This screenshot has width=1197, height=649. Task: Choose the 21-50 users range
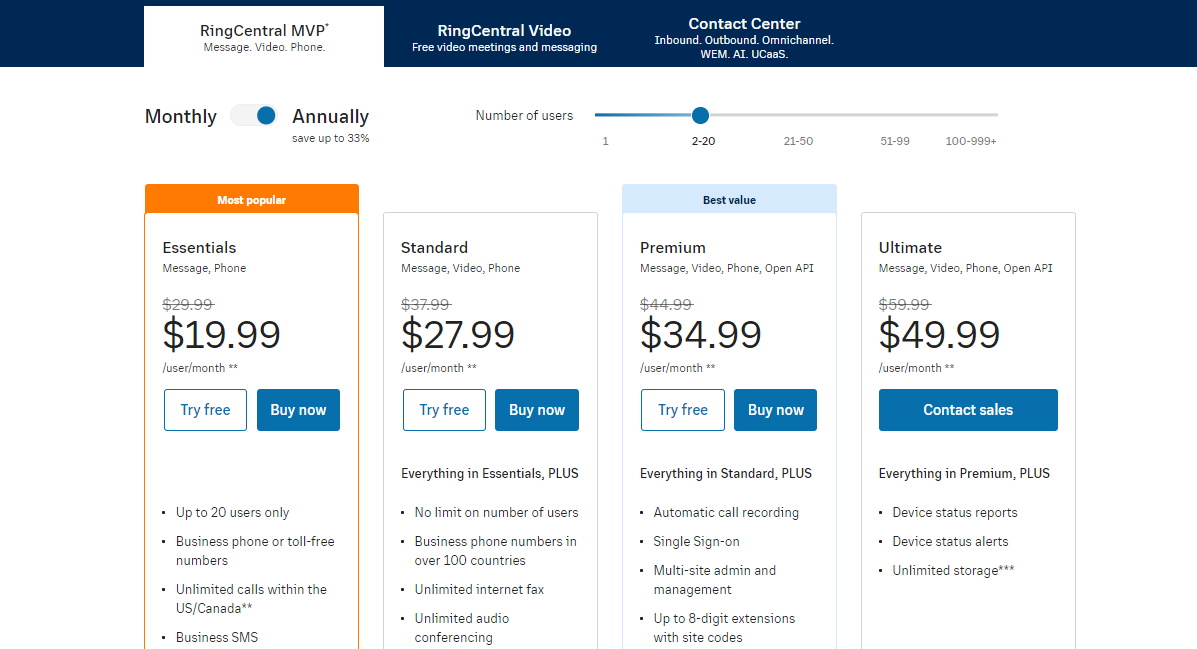(798, 141)
